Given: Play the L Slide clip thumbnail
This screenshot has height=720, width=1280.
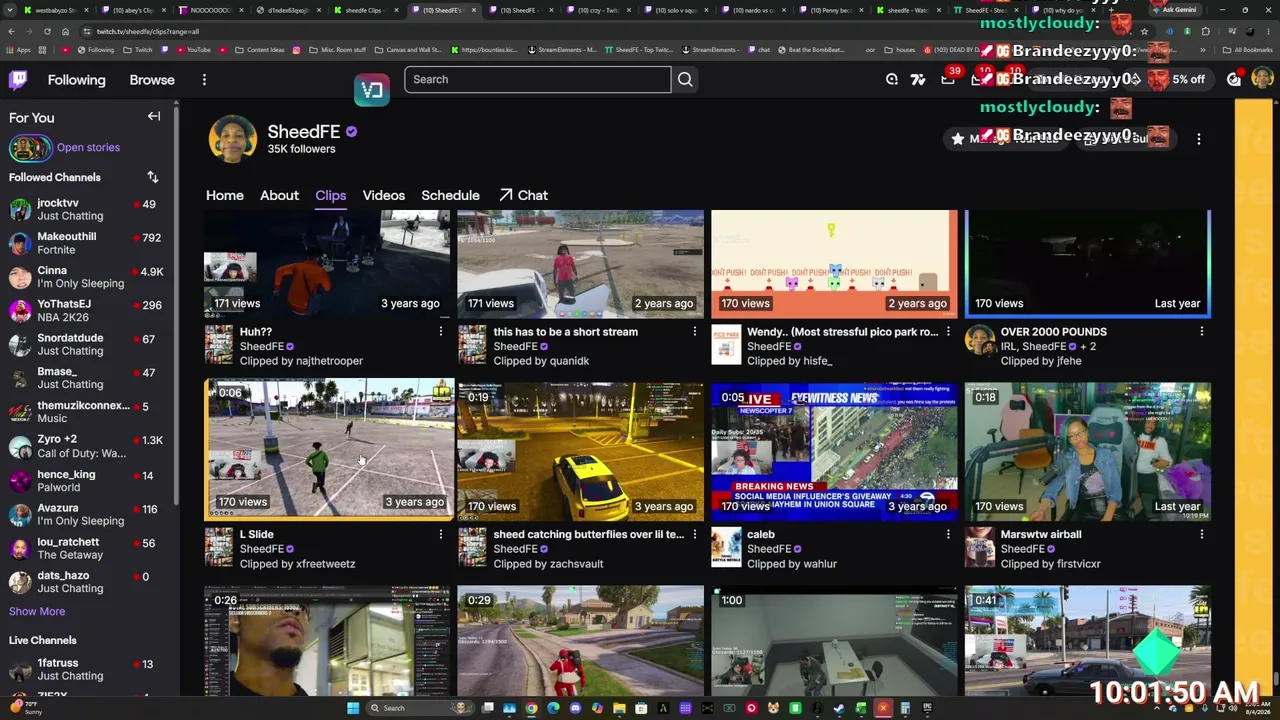Looking at the screenshot, I should point(329,449).
